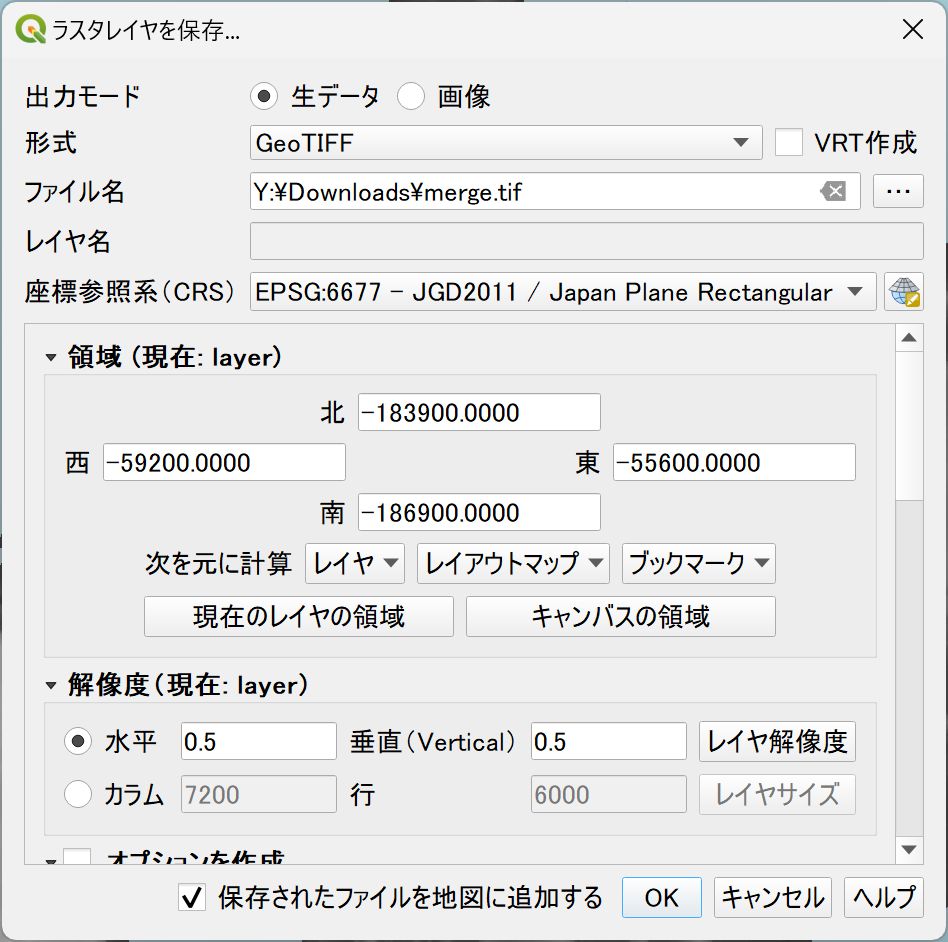Click the レイヤ解像度 button
Image resolution: width=948 pixels, height=942 pixels.
778,741
